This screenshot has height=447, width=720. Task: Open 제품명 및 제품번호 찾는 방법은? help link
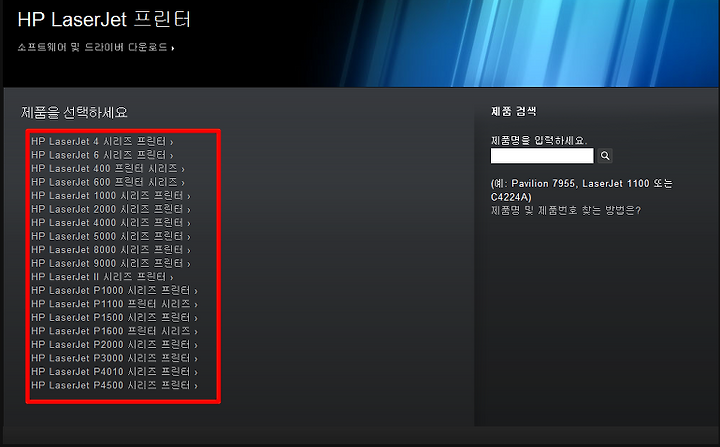coord(566,210)
